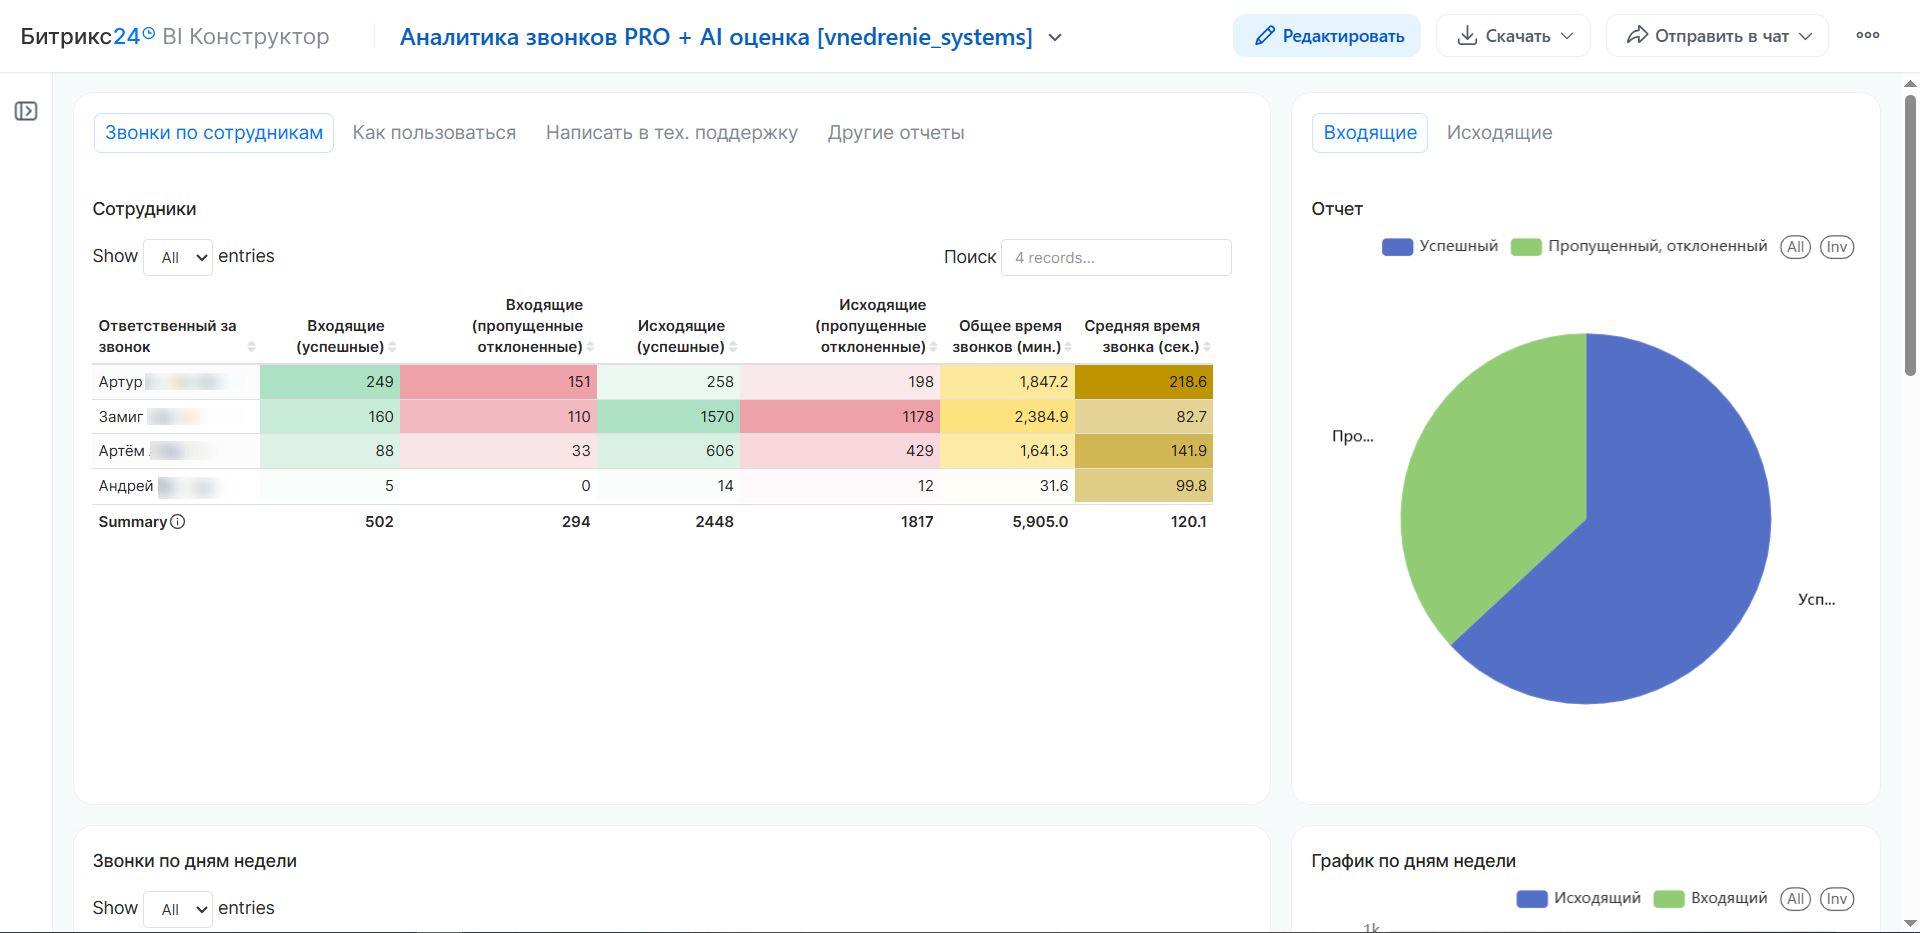The height and width of the screenshot is (933, 1920).
Task: Expand the Скачать dropdown
Action: (1513, 36)
